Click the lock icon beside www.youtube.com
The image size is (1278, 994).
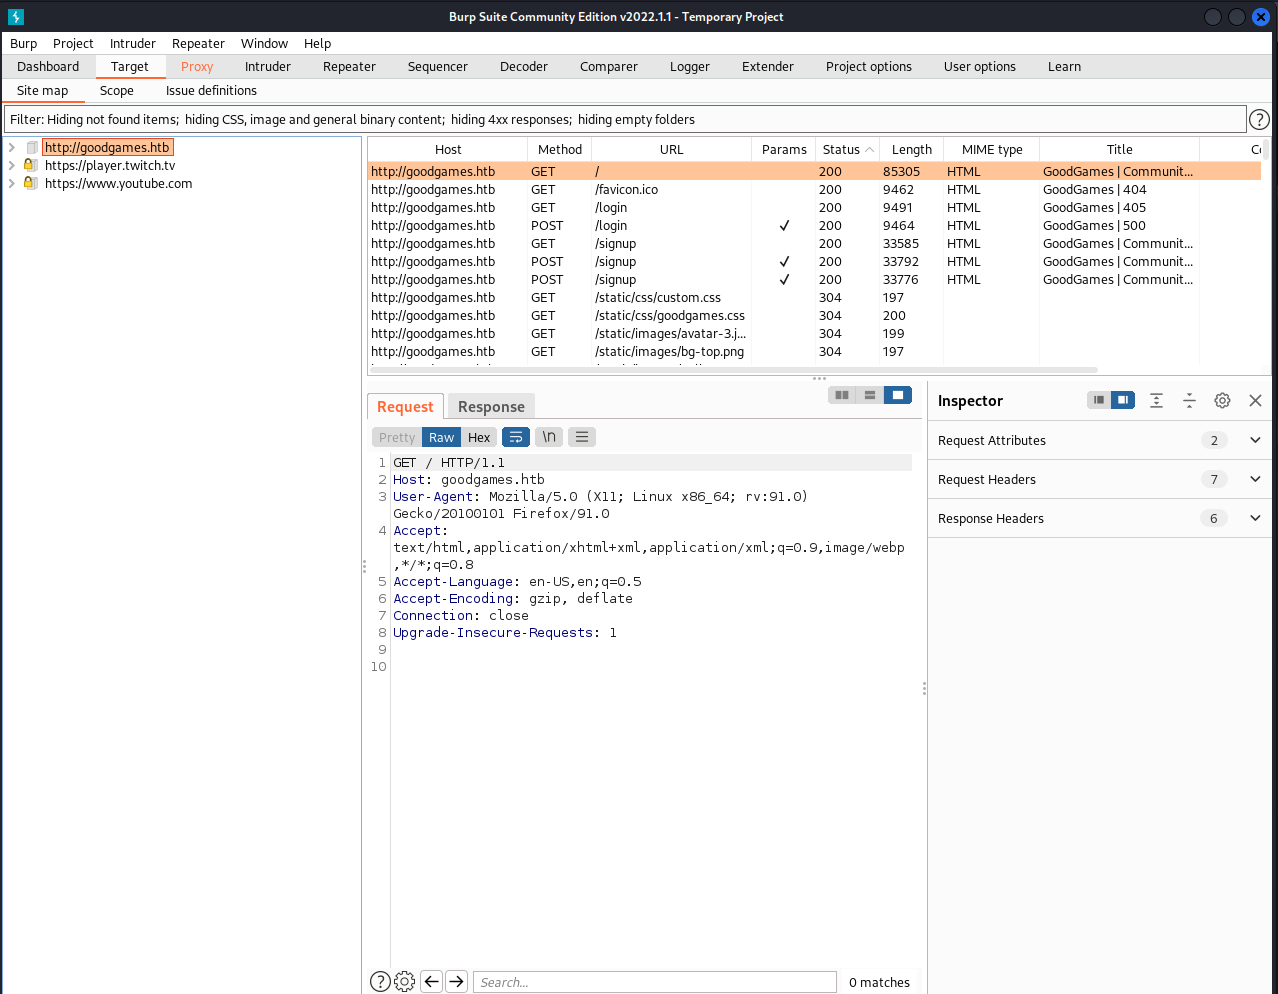(x=31, y=183)
